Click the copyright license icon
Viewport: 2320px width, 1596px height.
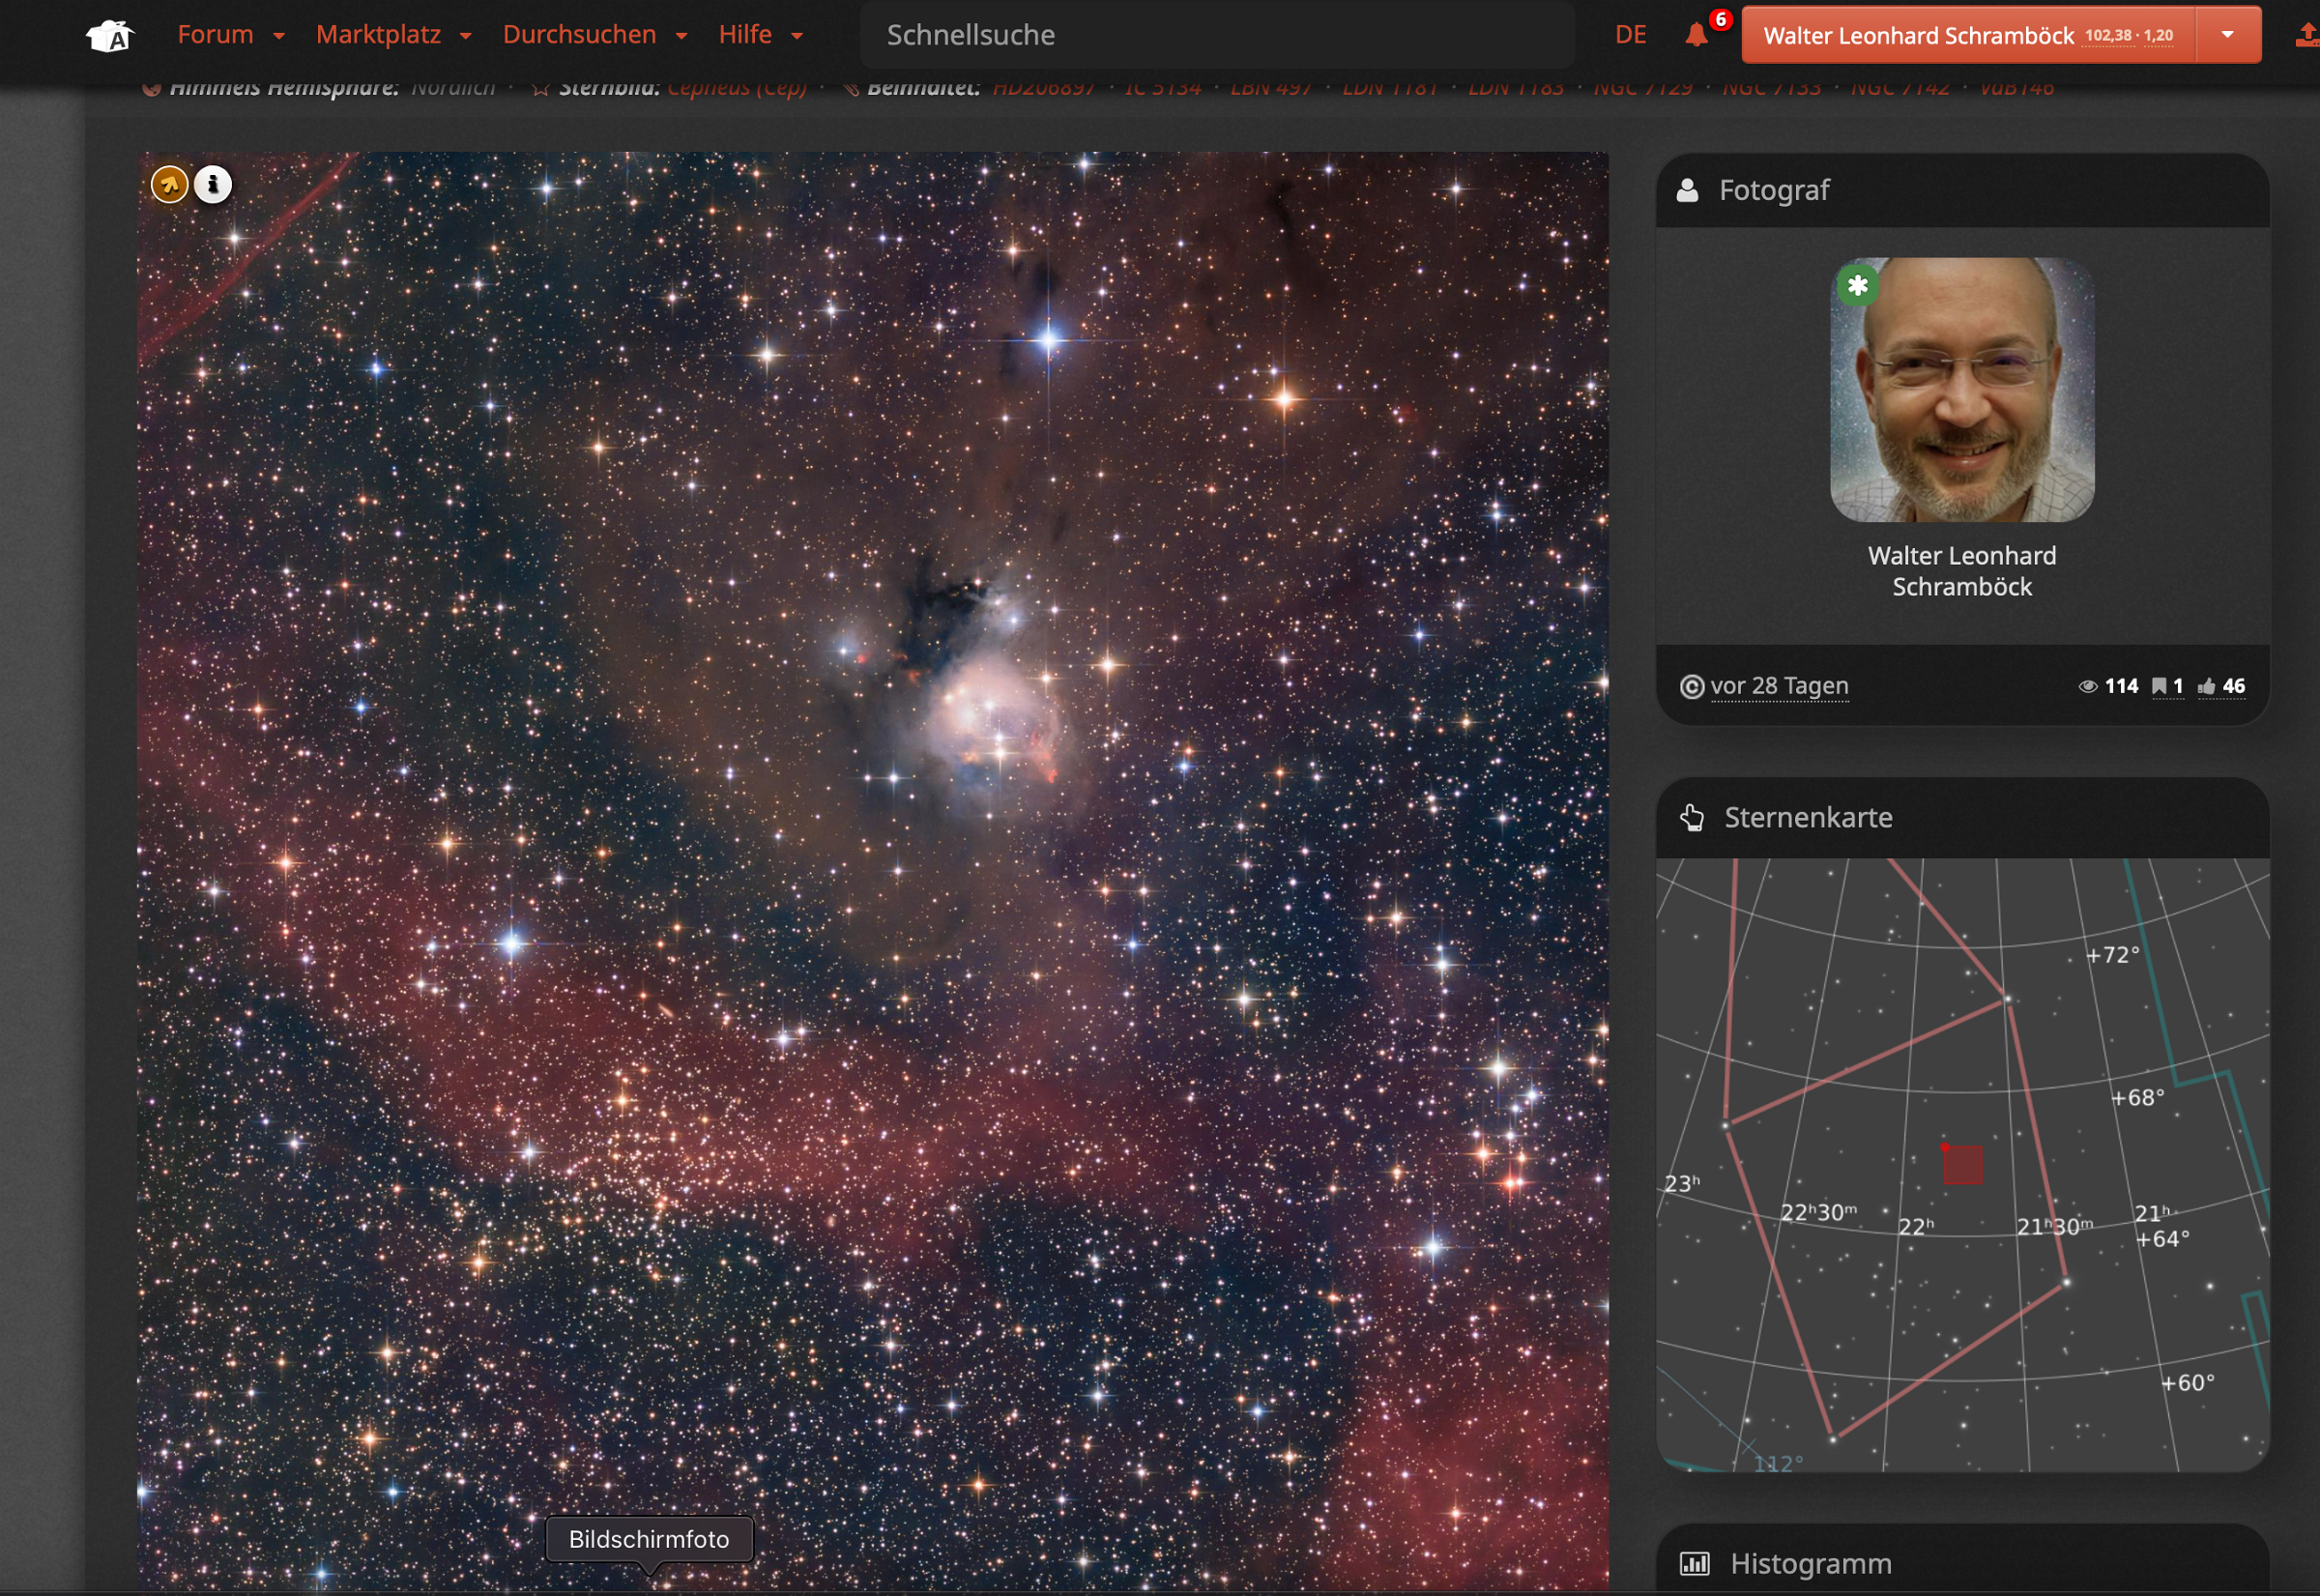(x=1691, y=687)
